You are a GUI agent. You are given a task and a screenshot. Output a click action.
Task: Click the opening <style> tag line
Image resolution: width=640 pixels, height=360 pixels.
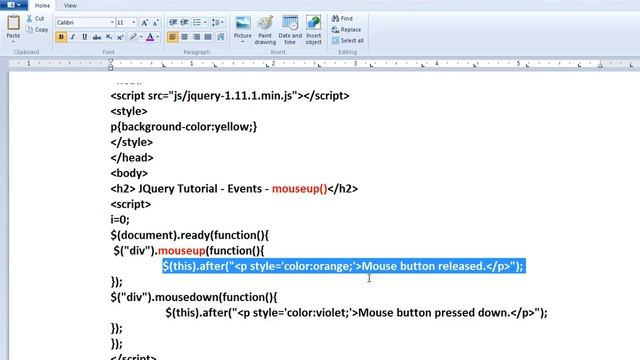129,111
